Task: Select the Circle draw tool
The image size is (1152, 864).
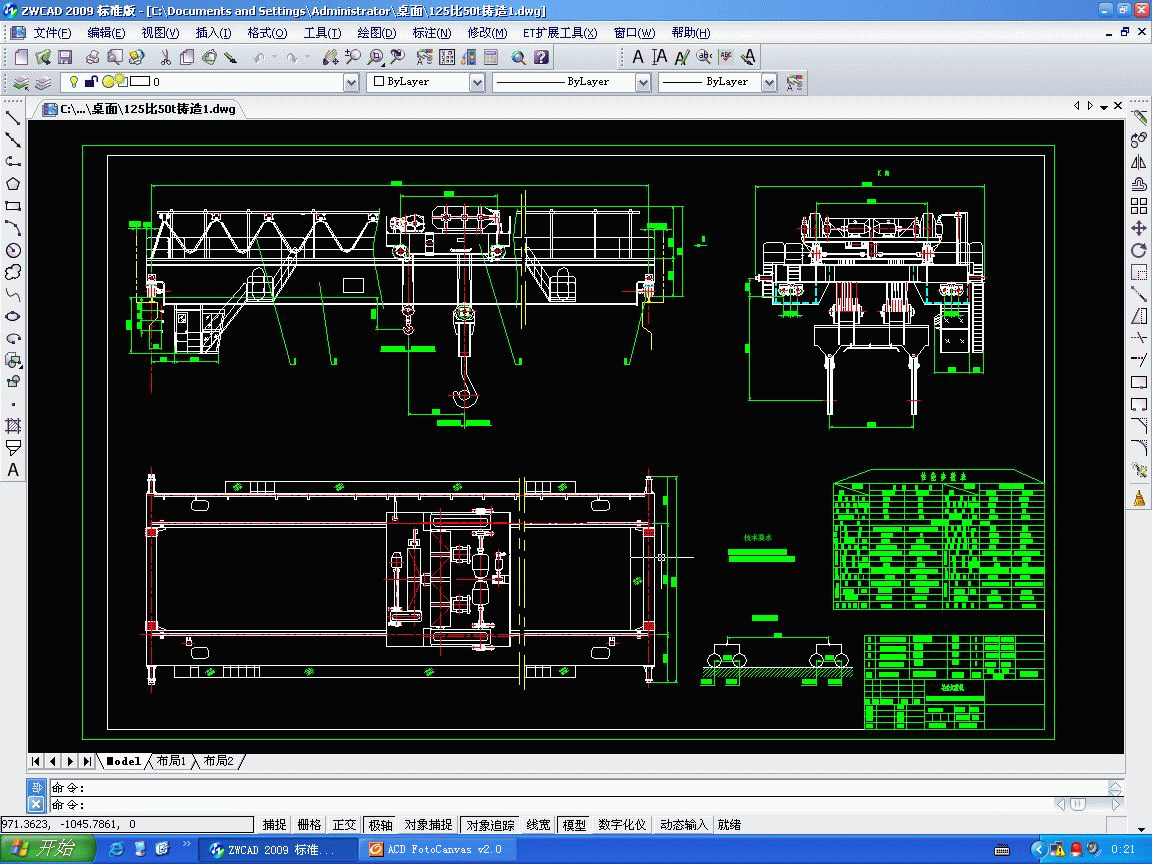Action: (13, 250)
